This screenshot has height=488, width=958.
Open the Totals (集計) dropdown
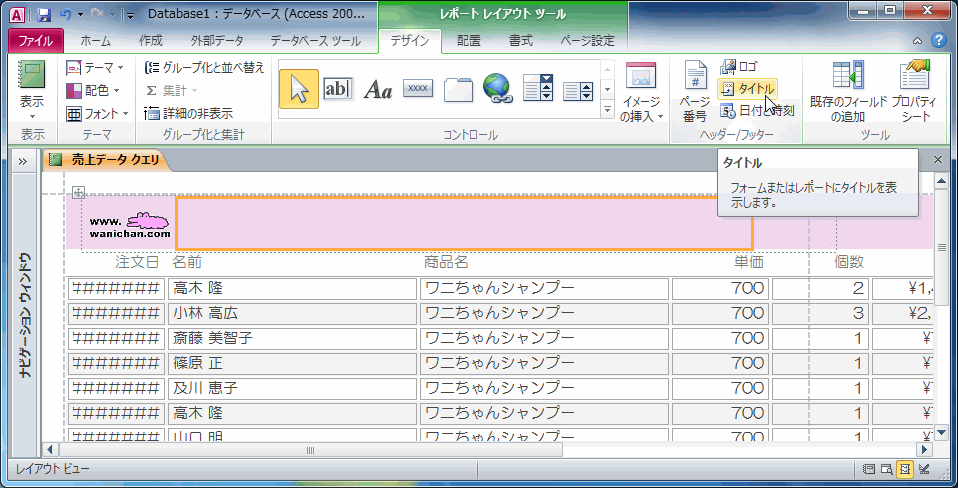(x=172, y=90)
